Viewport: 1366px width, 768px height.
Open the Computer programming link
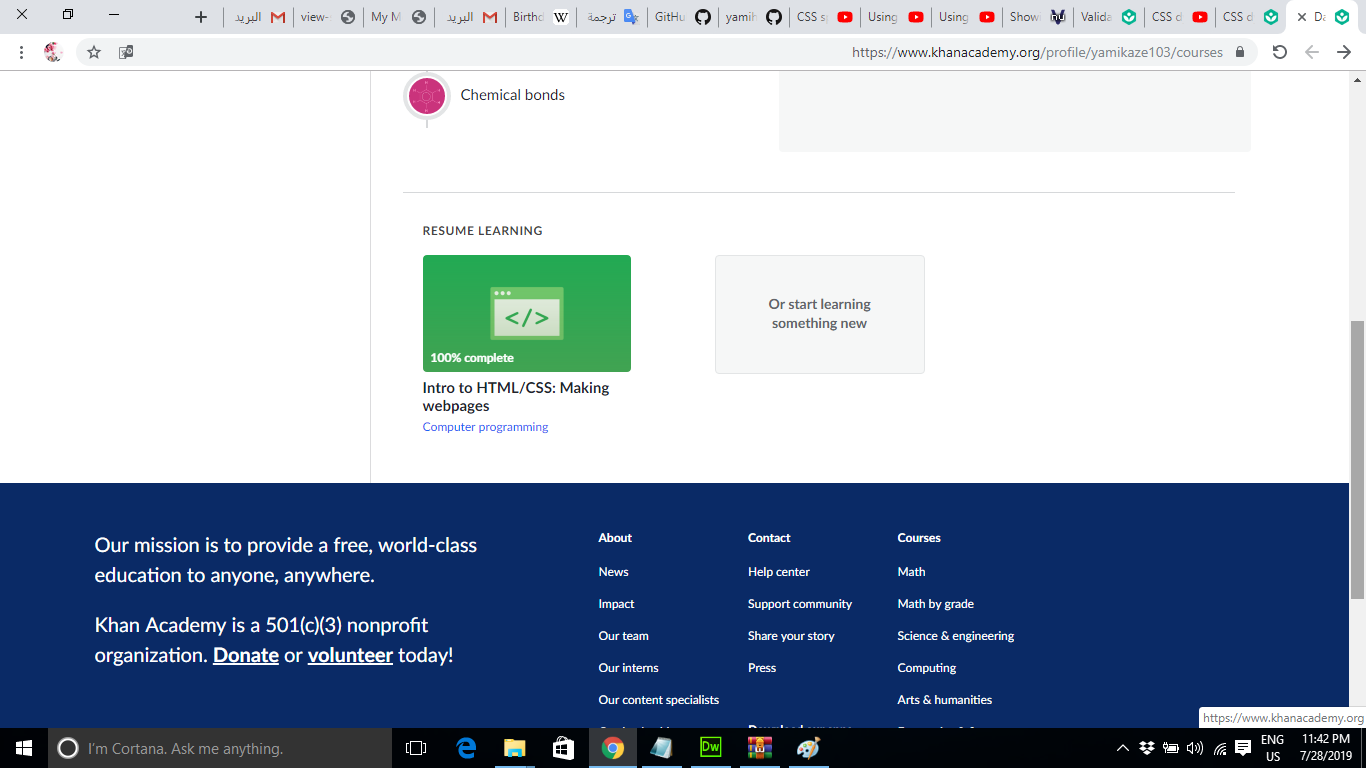pos(485,427)
